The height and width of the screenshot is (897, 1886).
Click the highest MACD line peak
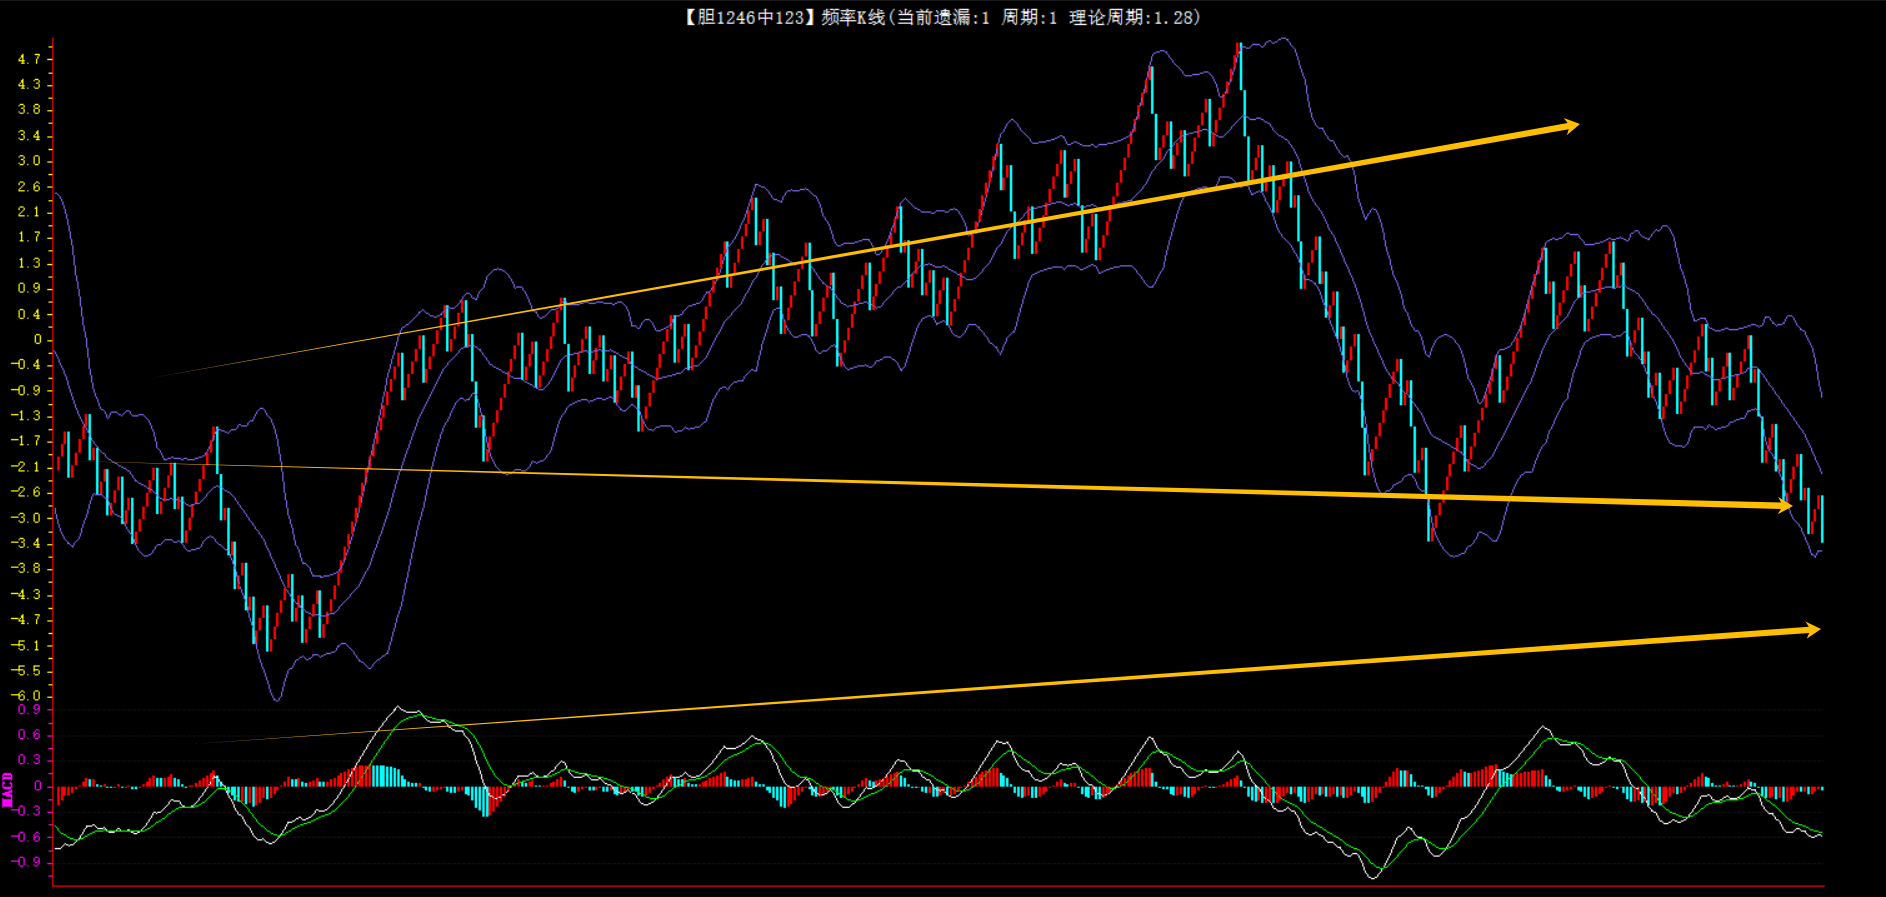tap(399, 708)
